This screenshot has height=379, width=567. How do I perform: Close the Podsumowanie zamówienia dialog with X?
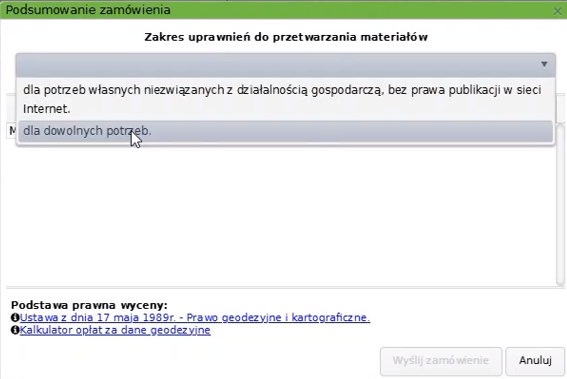[557, 11]
